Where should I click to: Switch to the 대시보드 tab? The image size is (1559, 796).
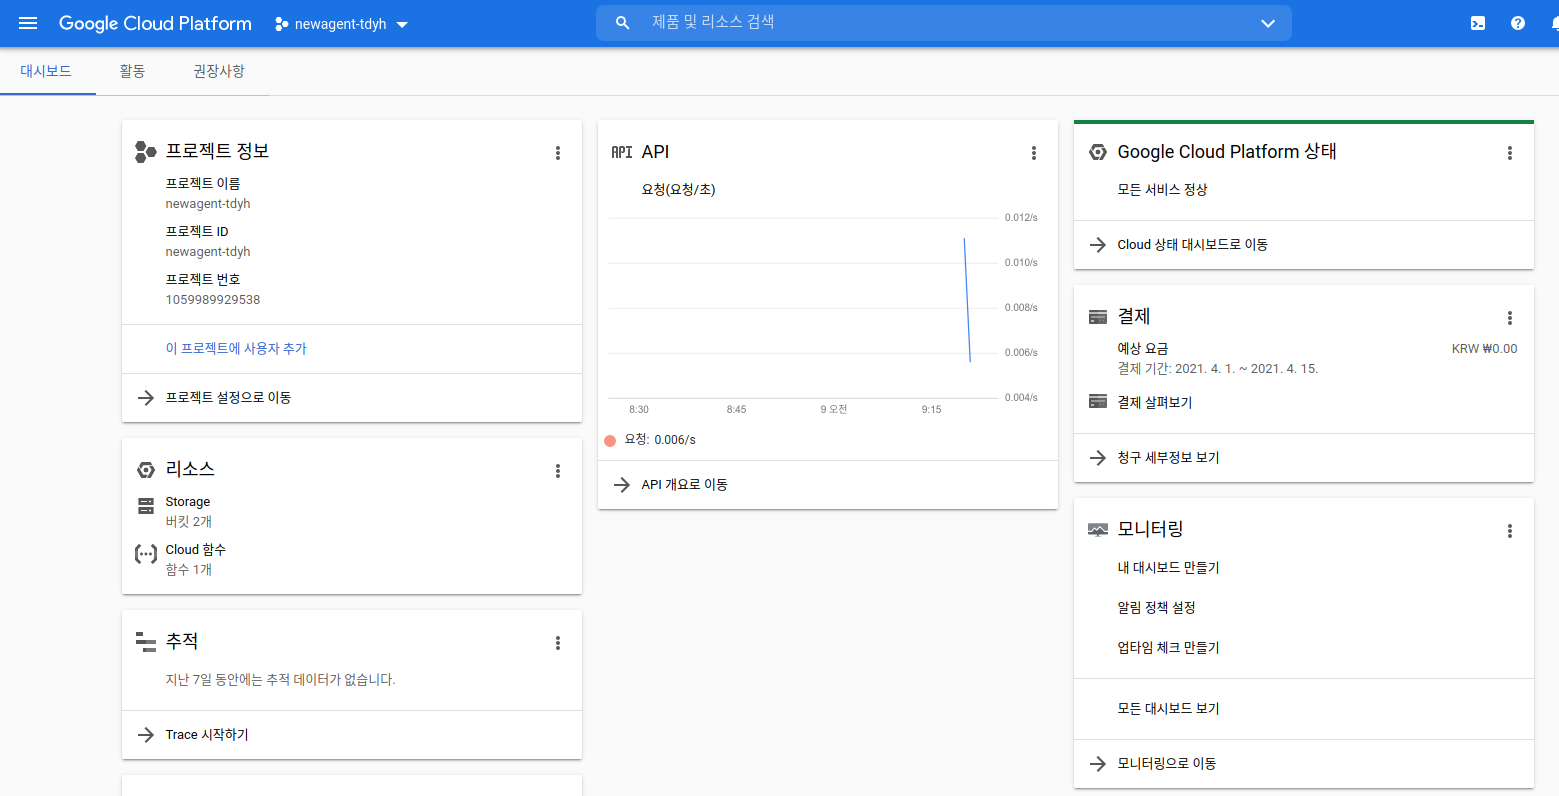pos(46,71)
